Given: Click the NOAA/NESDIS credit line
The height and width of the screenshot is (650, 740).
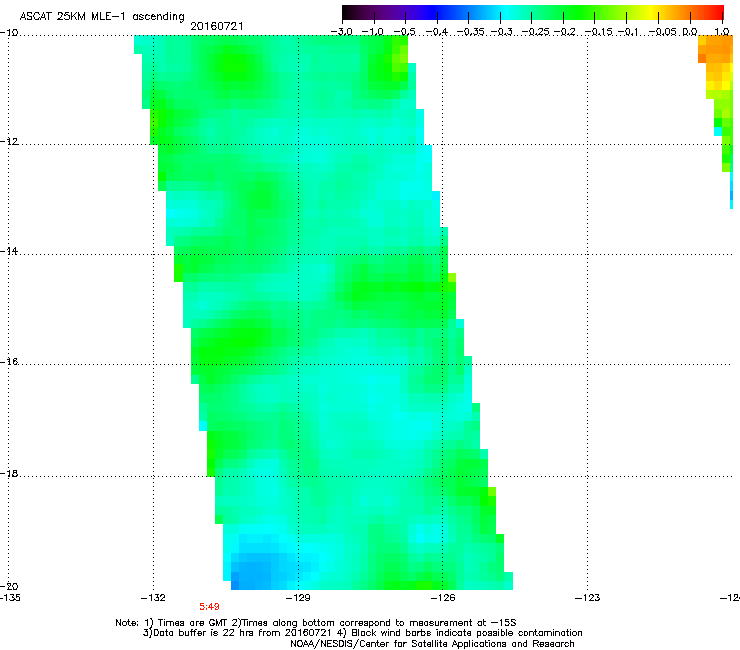Looking at the screenshot, I should click(432, 644).
